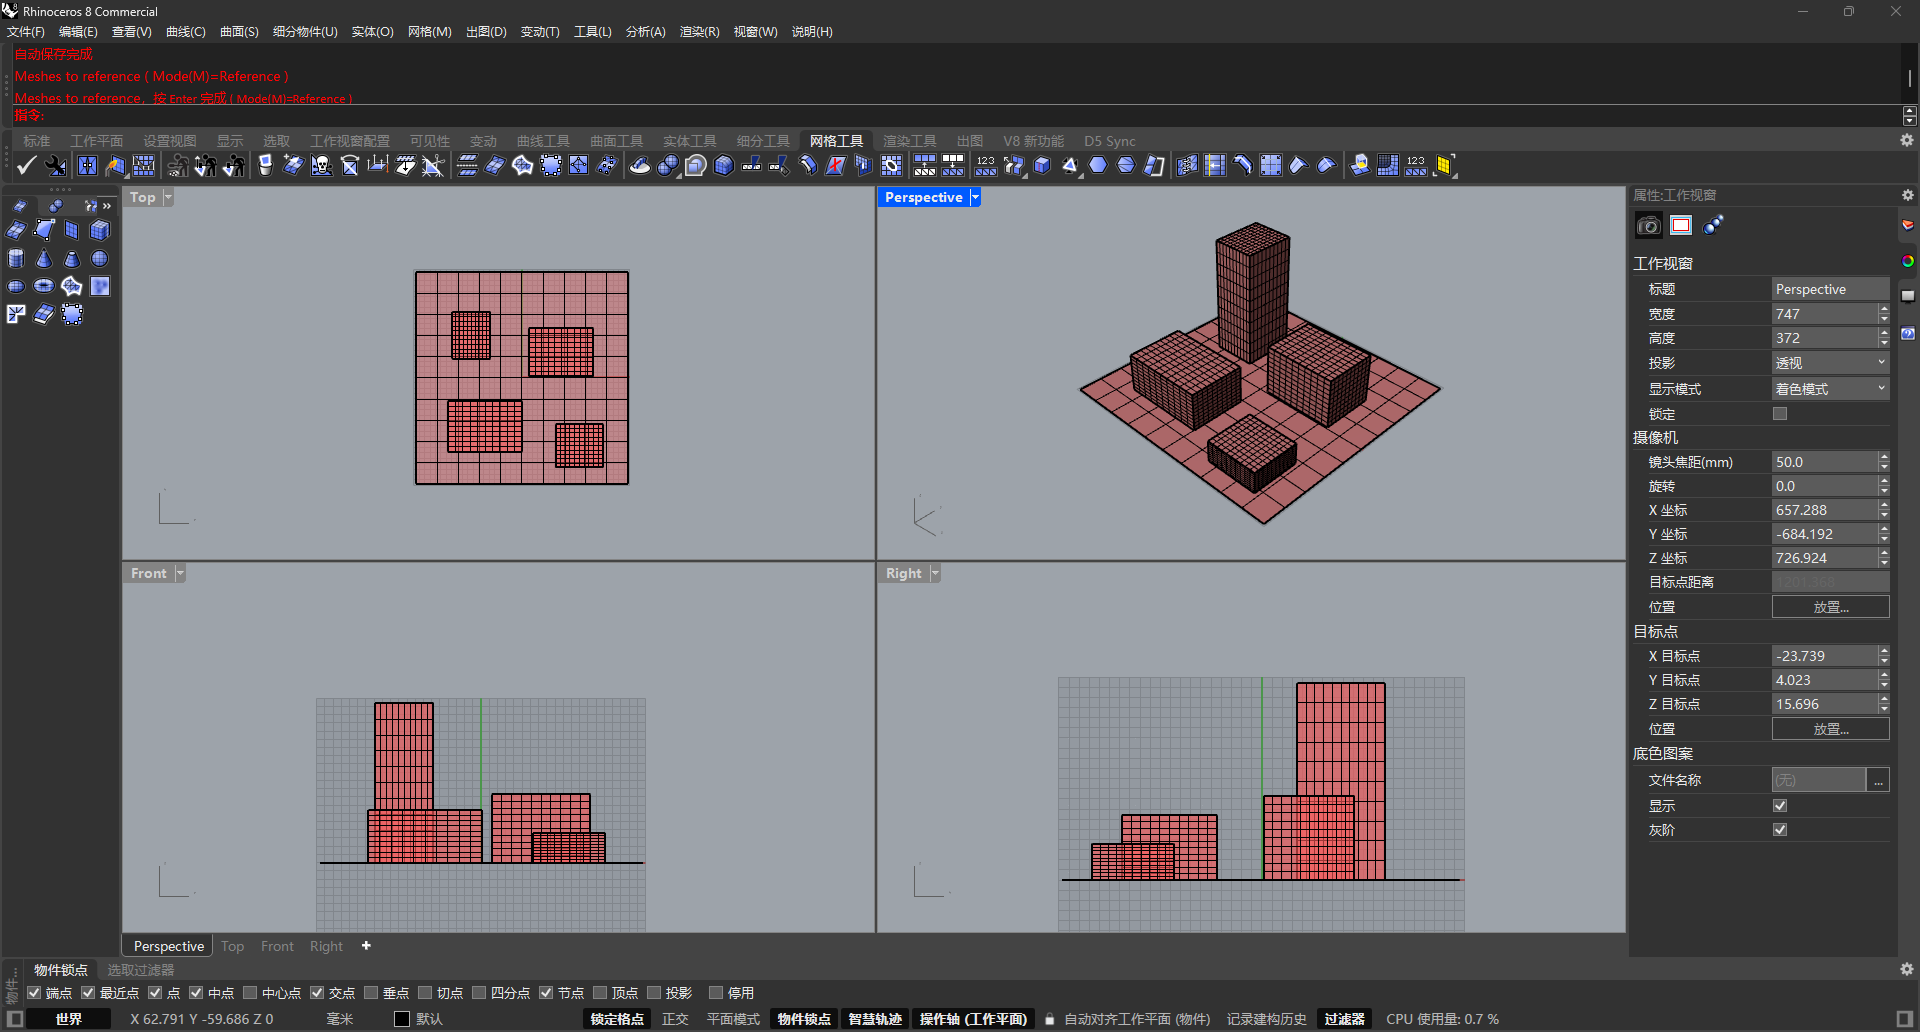Image resolution: width=1920 pixels, height=1032 pixels.
Task: Enable the 垂点 perpendicular snap checkbox
Action: (x=371, y=993)
